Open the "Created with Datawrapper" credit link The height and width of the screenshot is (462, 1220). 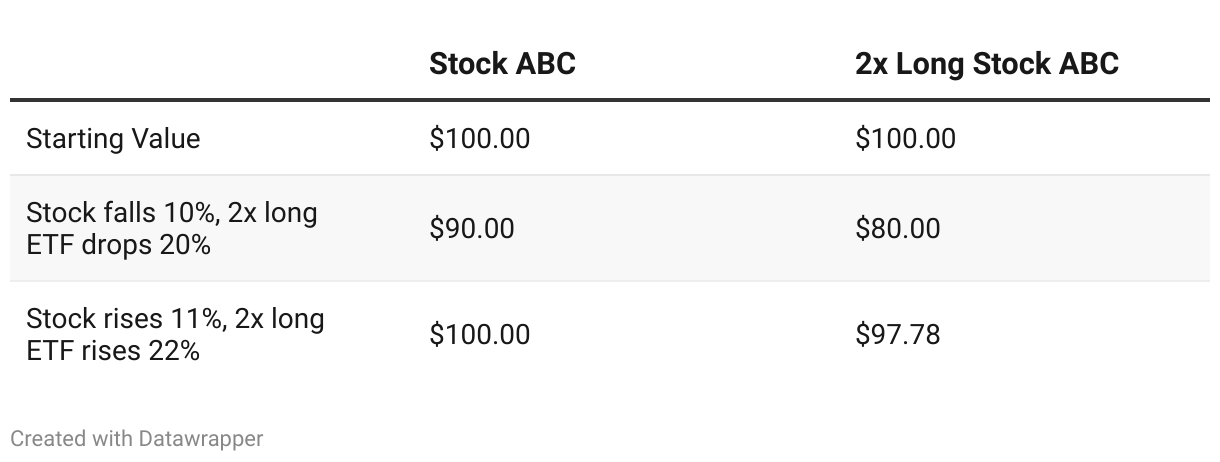(137, 438)
